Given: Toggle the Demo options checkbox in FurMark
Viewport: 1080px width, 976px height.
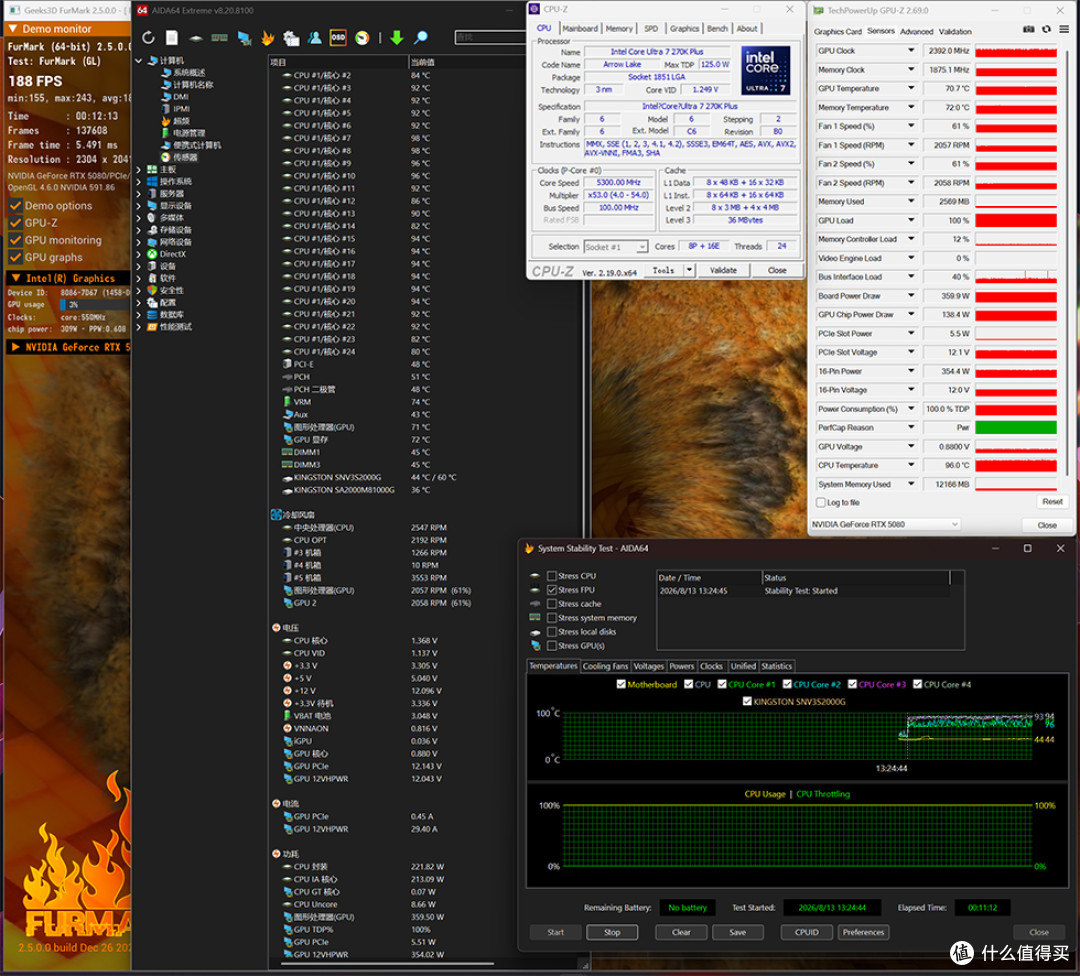Looking at the screenshot, I should (x=15, y=205).
